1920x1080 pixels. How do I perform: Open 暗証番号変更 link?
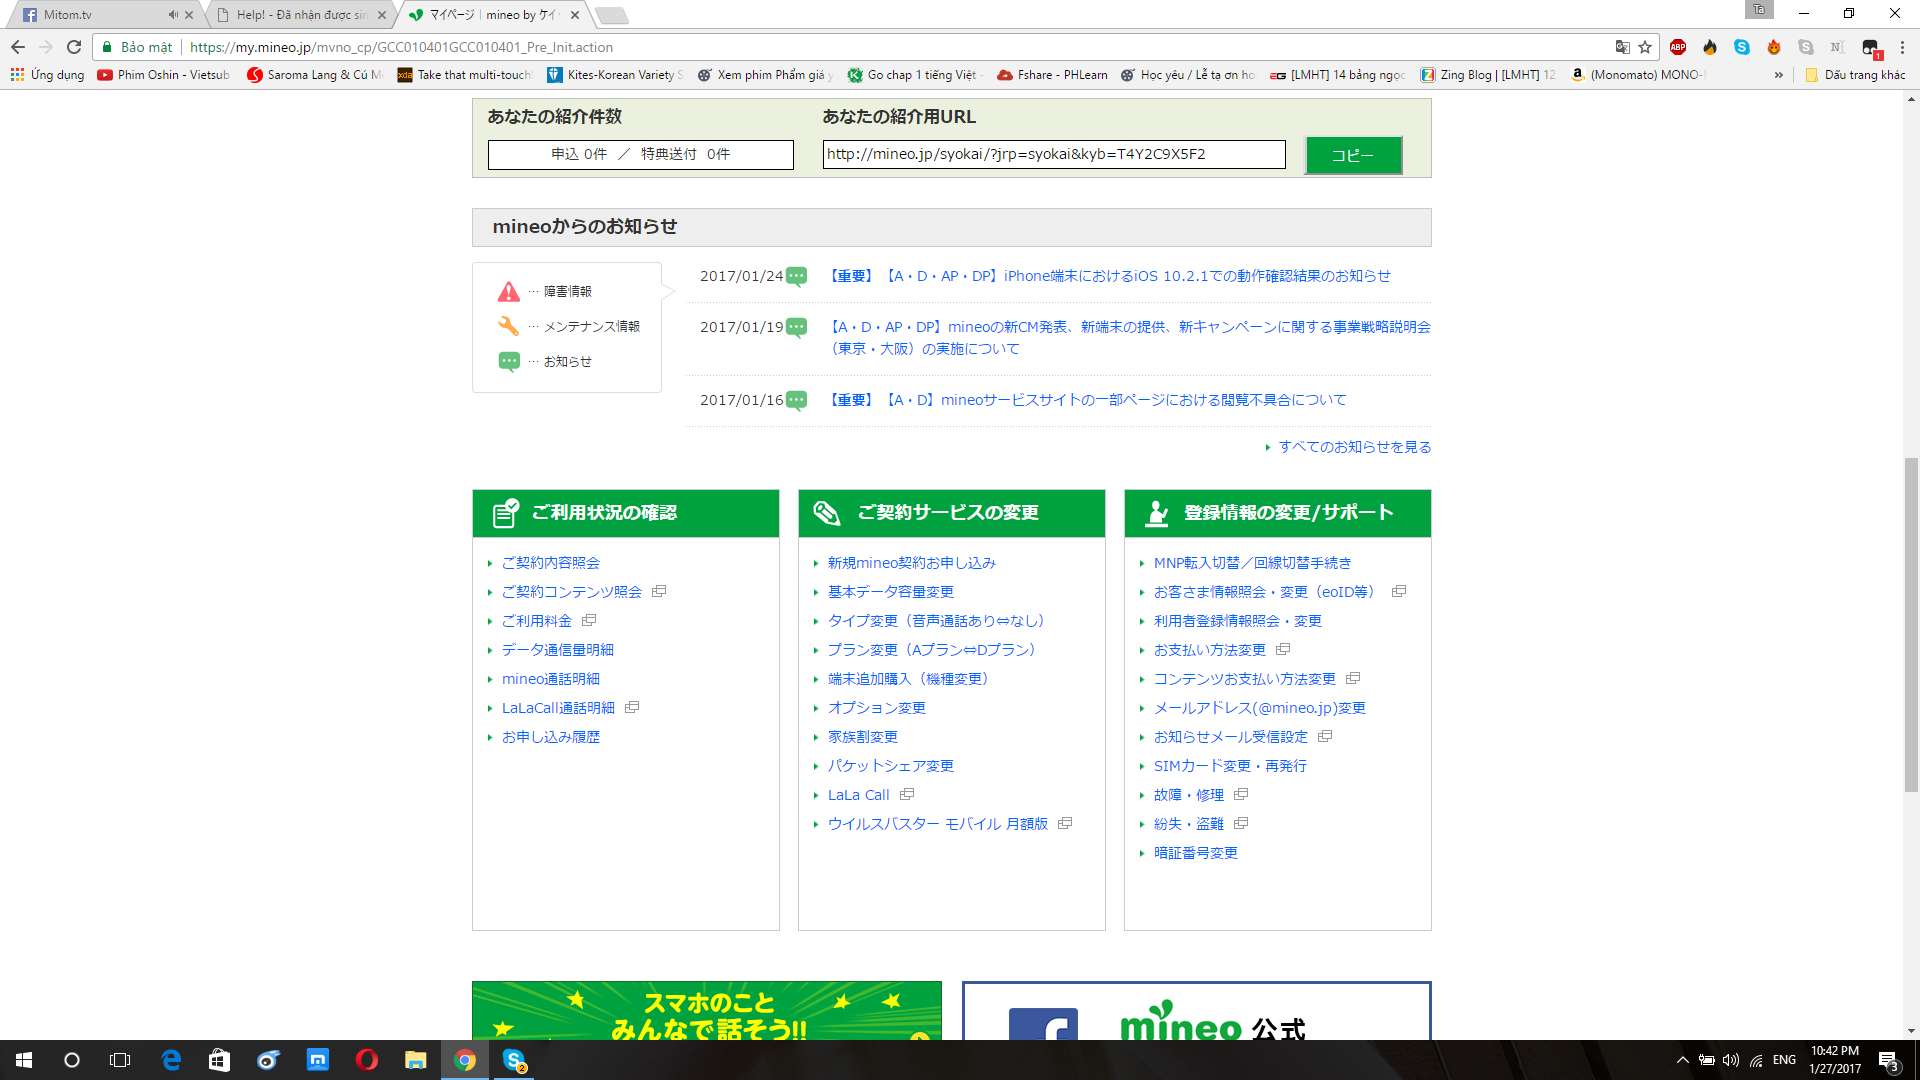[x=1196, y=853]
